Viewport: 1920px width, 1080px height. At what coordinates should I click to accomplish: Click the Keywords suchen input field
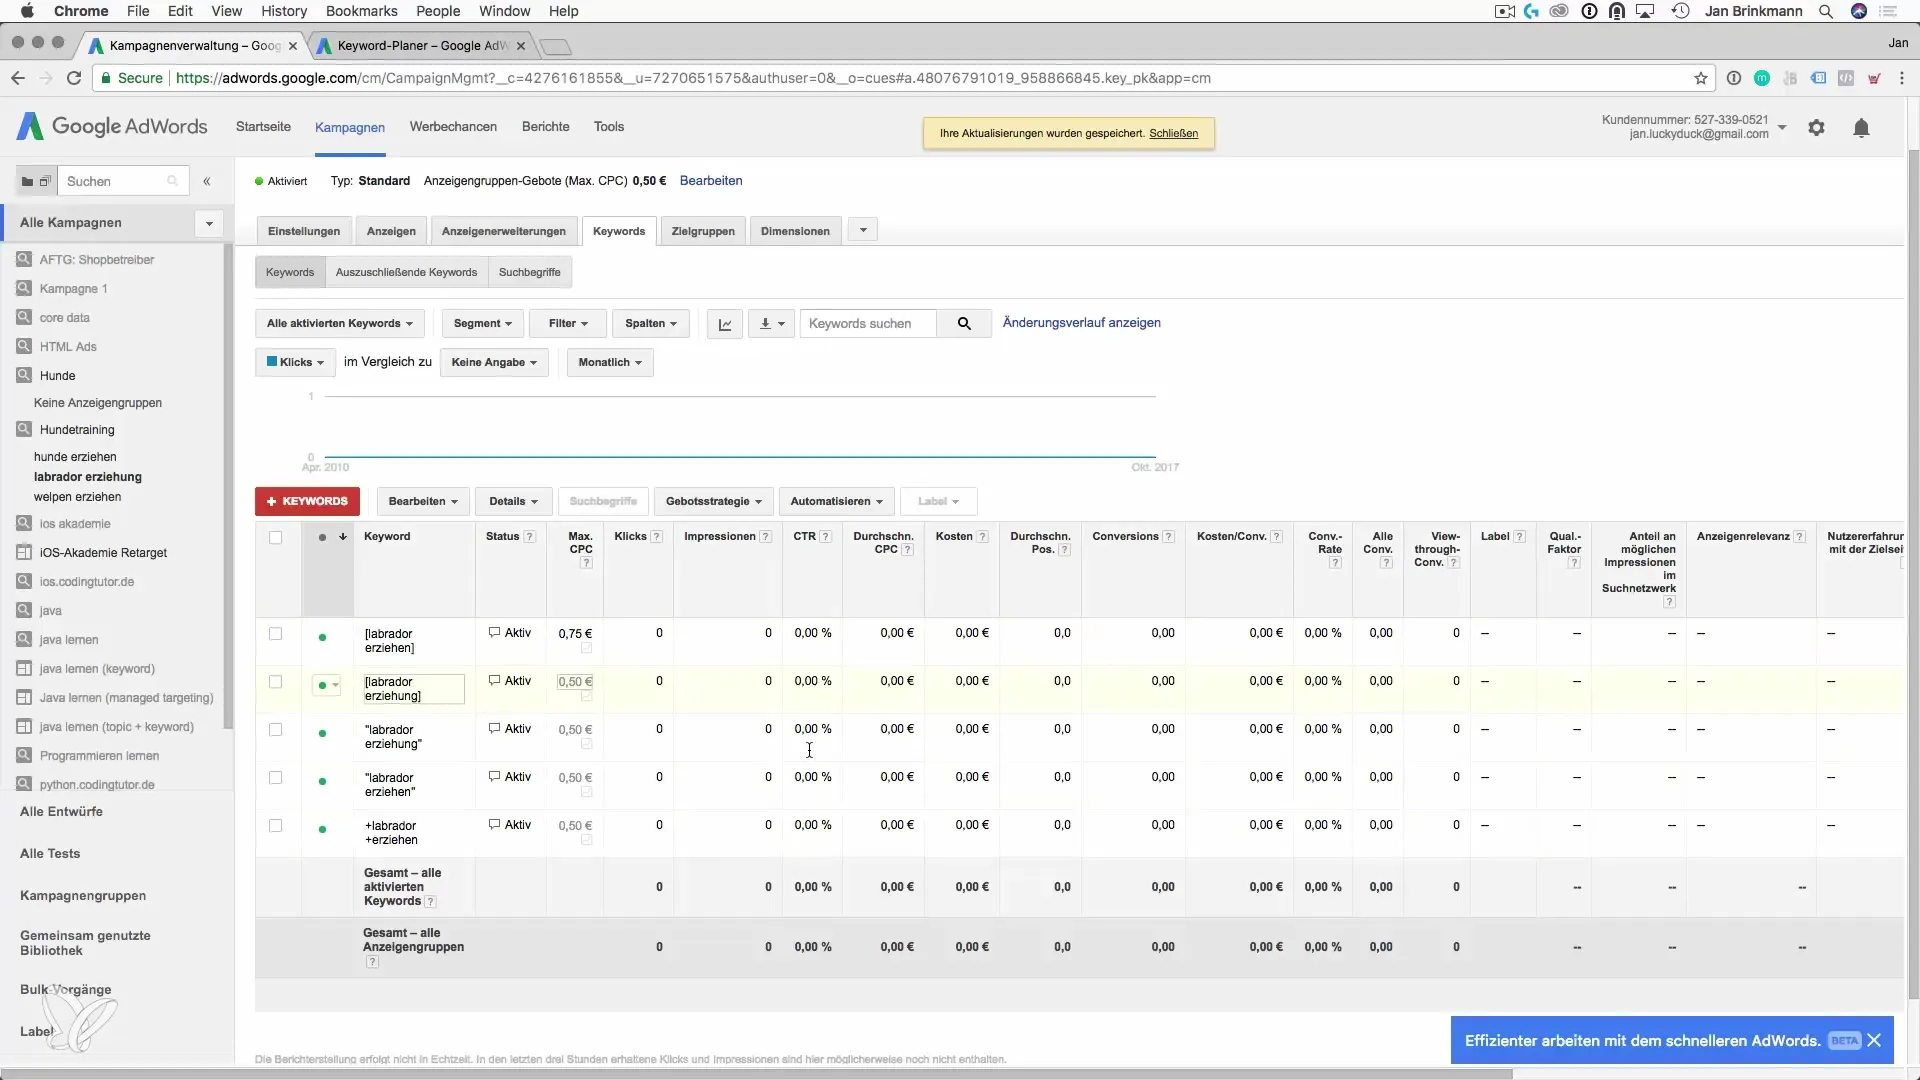point(868,324)
